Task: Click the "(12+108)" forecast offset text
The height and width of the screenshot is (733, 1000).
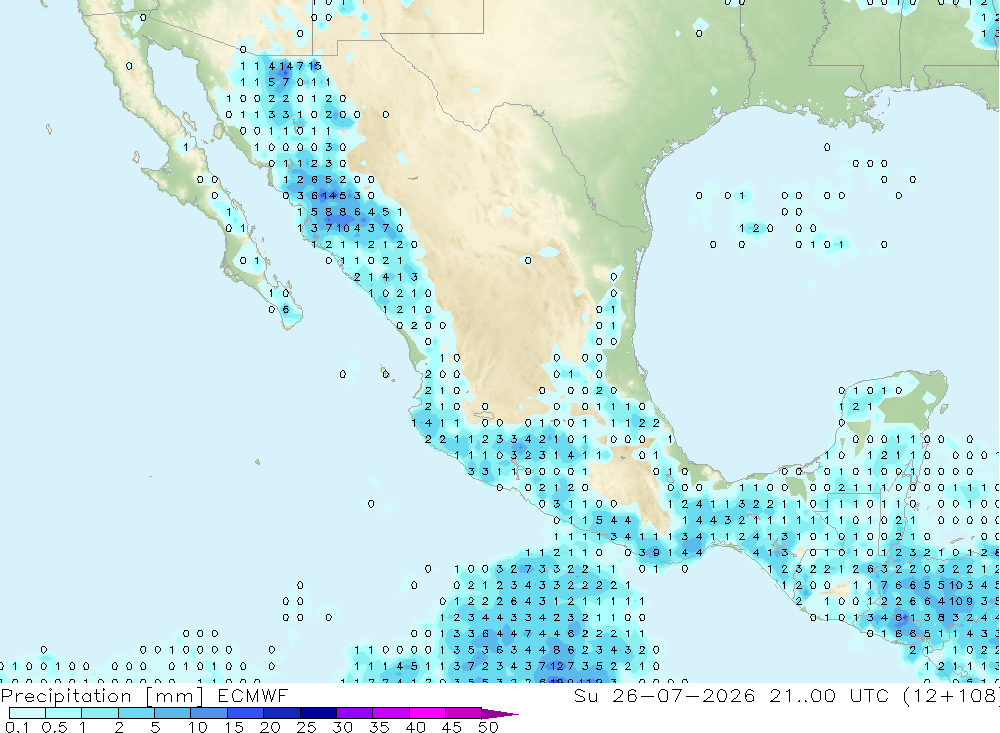Action: click(951, 695)
